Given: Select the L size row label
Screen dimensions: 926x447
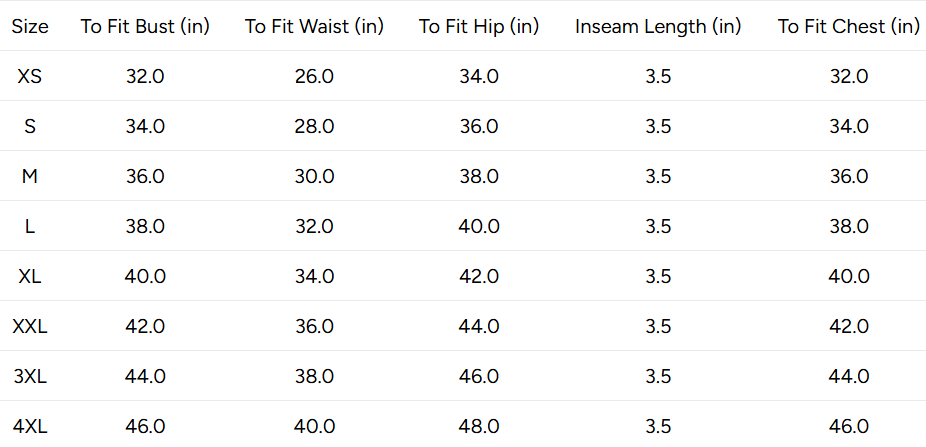Looking at the screenshot, I should tap(30, 227).
